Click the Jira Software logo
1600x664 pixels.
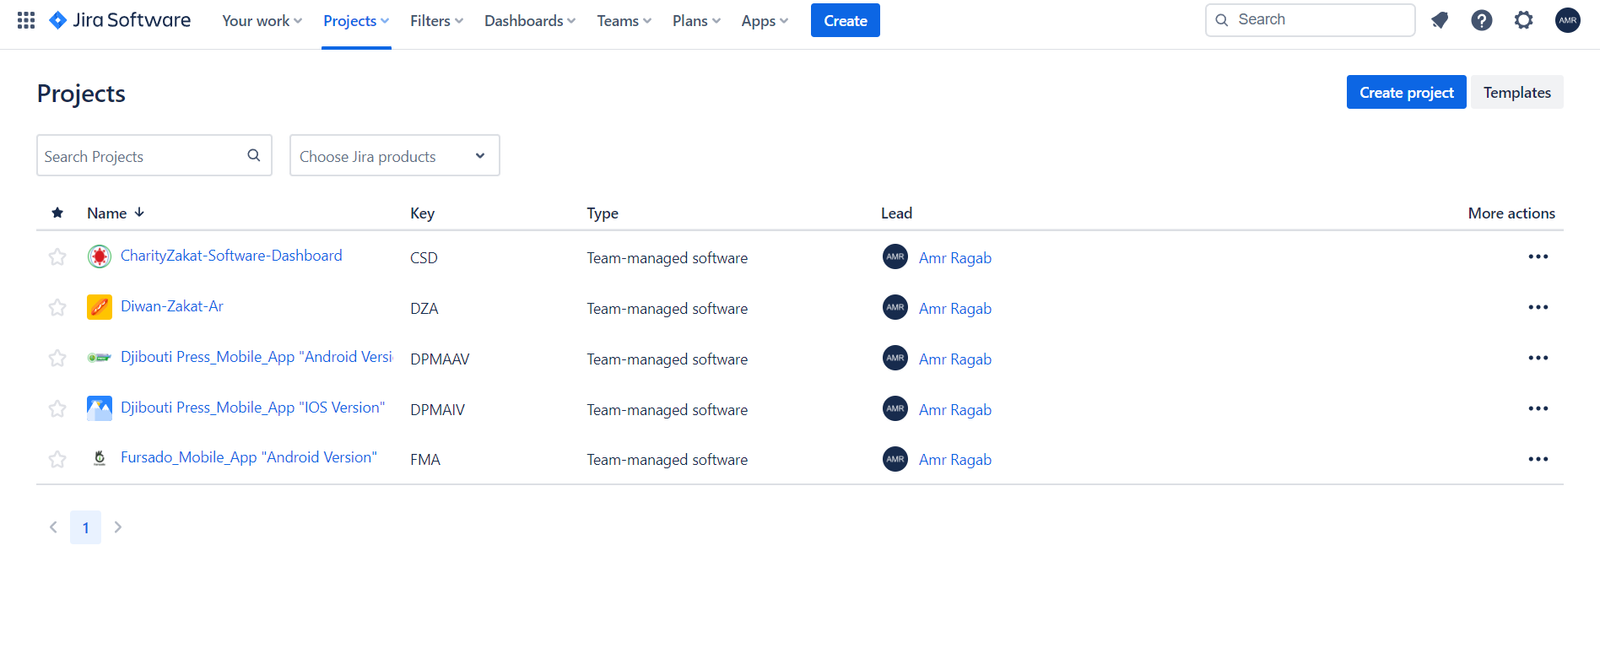pos(120,20)
